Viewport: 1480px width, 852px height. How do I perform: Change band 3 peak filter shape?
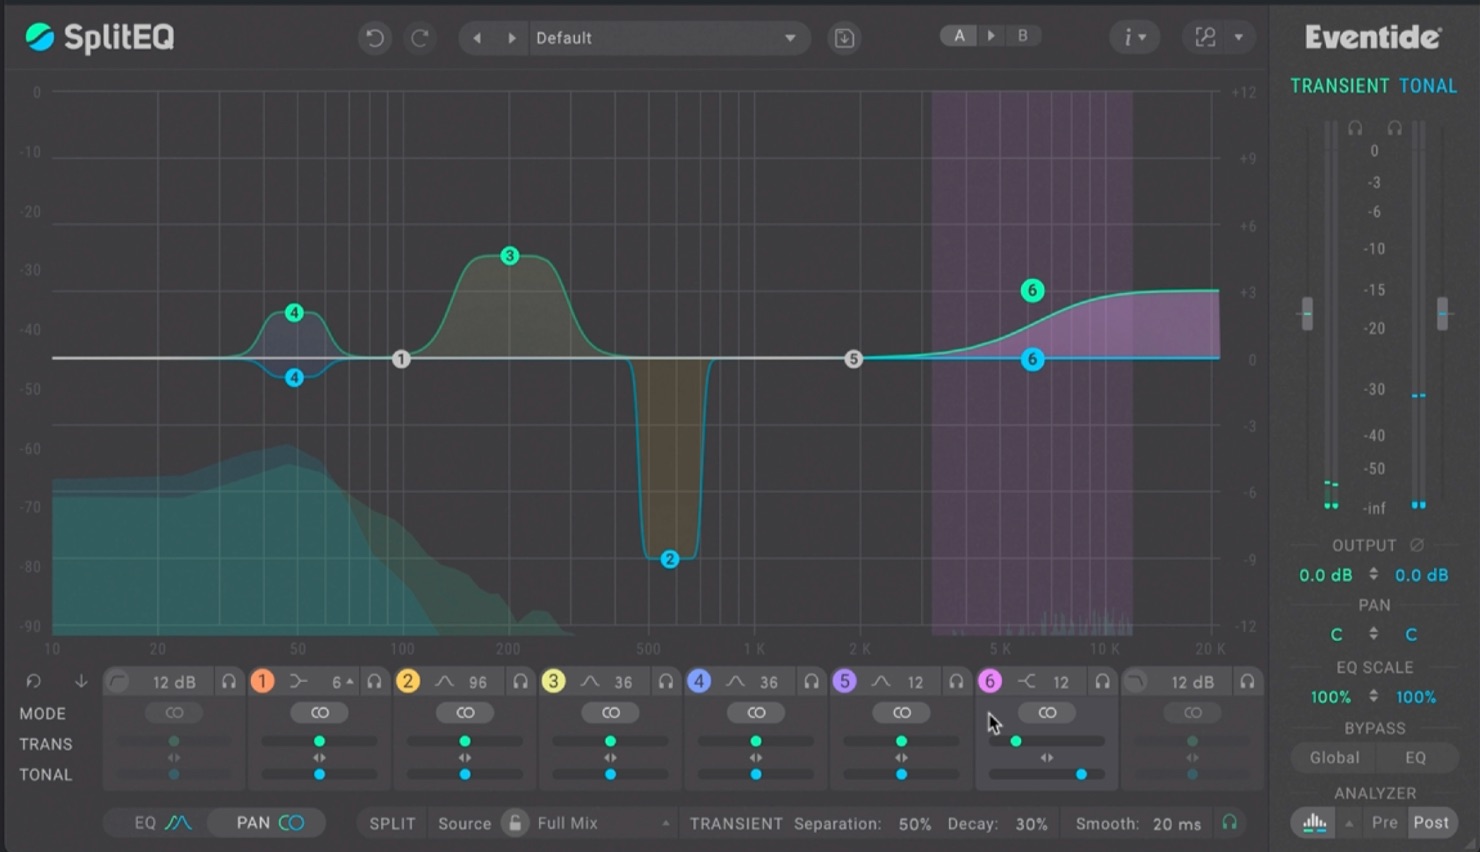click(x=590, y=682)
